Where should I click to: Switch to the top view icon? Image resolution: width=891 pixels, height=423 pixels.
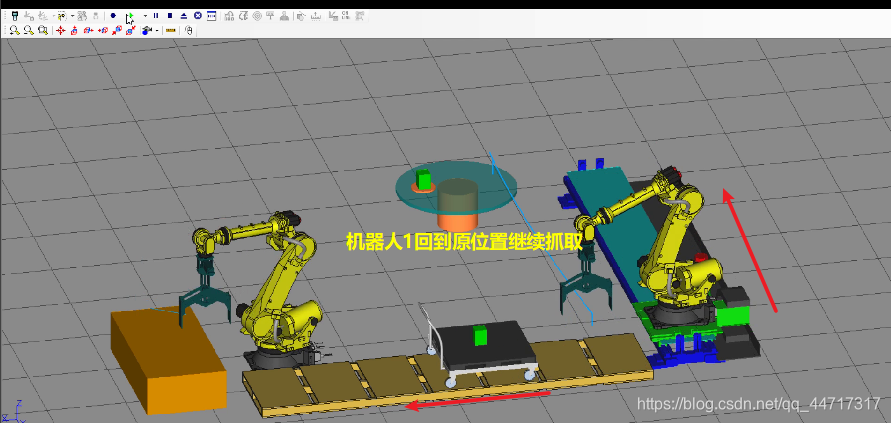74,30
